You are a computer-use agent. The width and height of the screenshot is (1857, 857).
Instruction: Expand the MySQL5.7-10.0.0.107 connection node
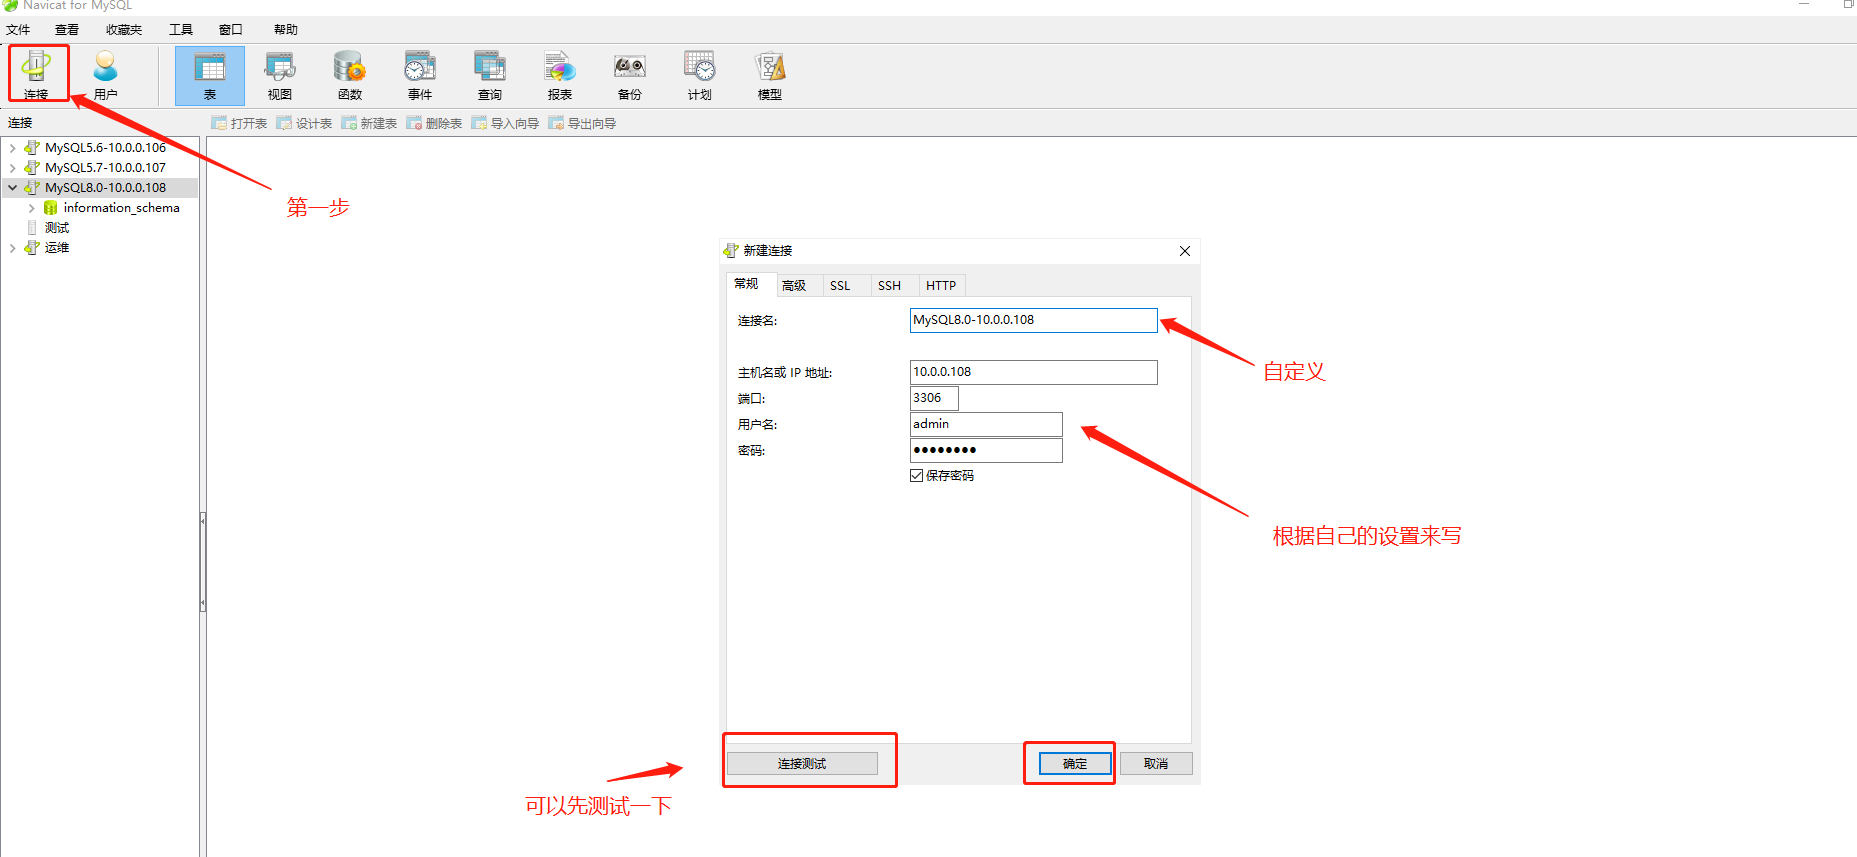[12, 167]
